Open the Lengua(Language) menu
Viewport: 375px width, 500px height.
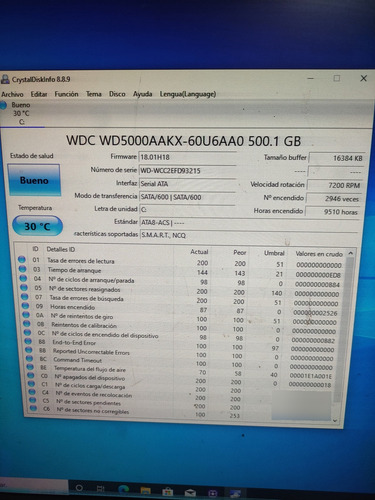coord(188,94)
